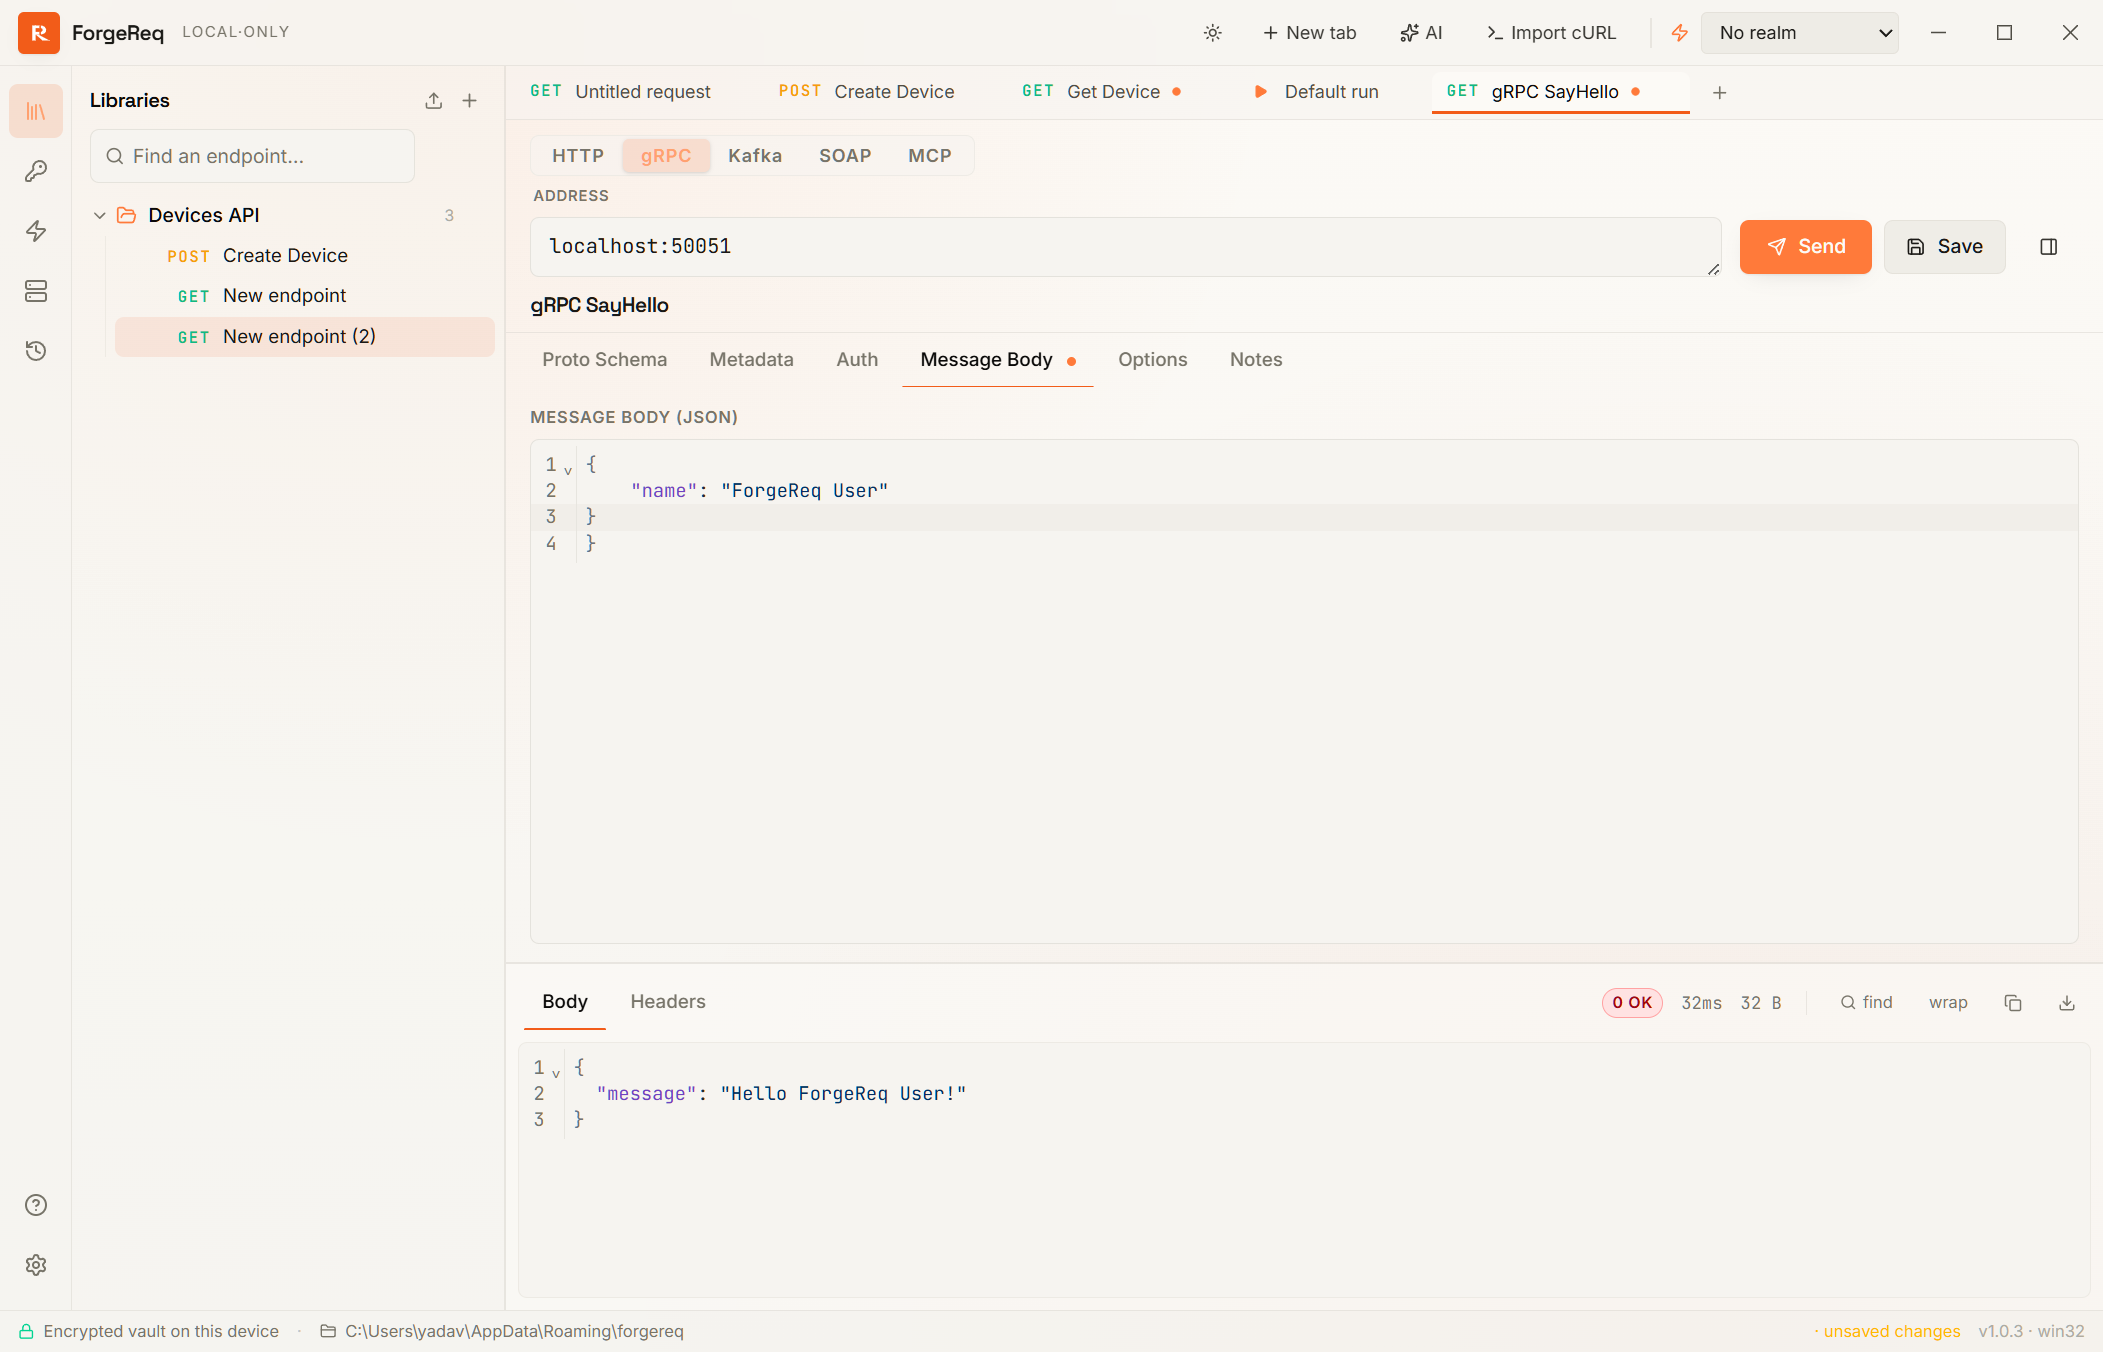This screenshot has width=2103, height=1352.
Task: Click the orange lightning icon beside realm
Action: 1680,33
